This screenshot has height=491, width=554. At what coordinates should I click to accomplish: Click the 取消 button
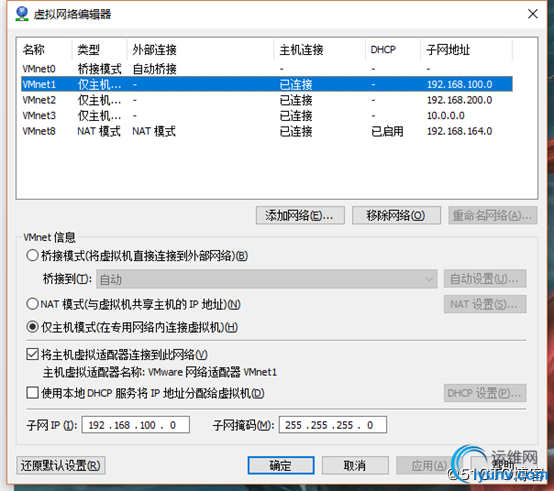[x=355, y=465]
